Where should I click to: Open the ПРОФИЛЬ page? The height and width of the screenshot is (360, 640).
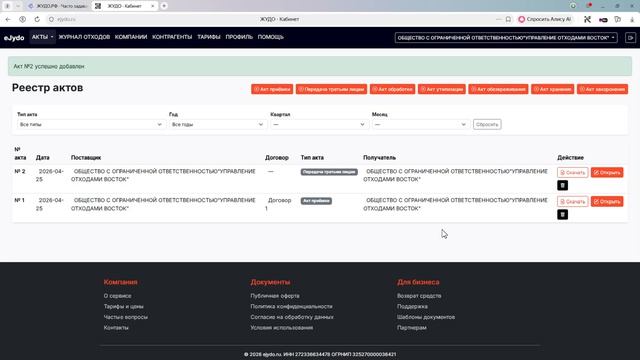click(239, 37)
